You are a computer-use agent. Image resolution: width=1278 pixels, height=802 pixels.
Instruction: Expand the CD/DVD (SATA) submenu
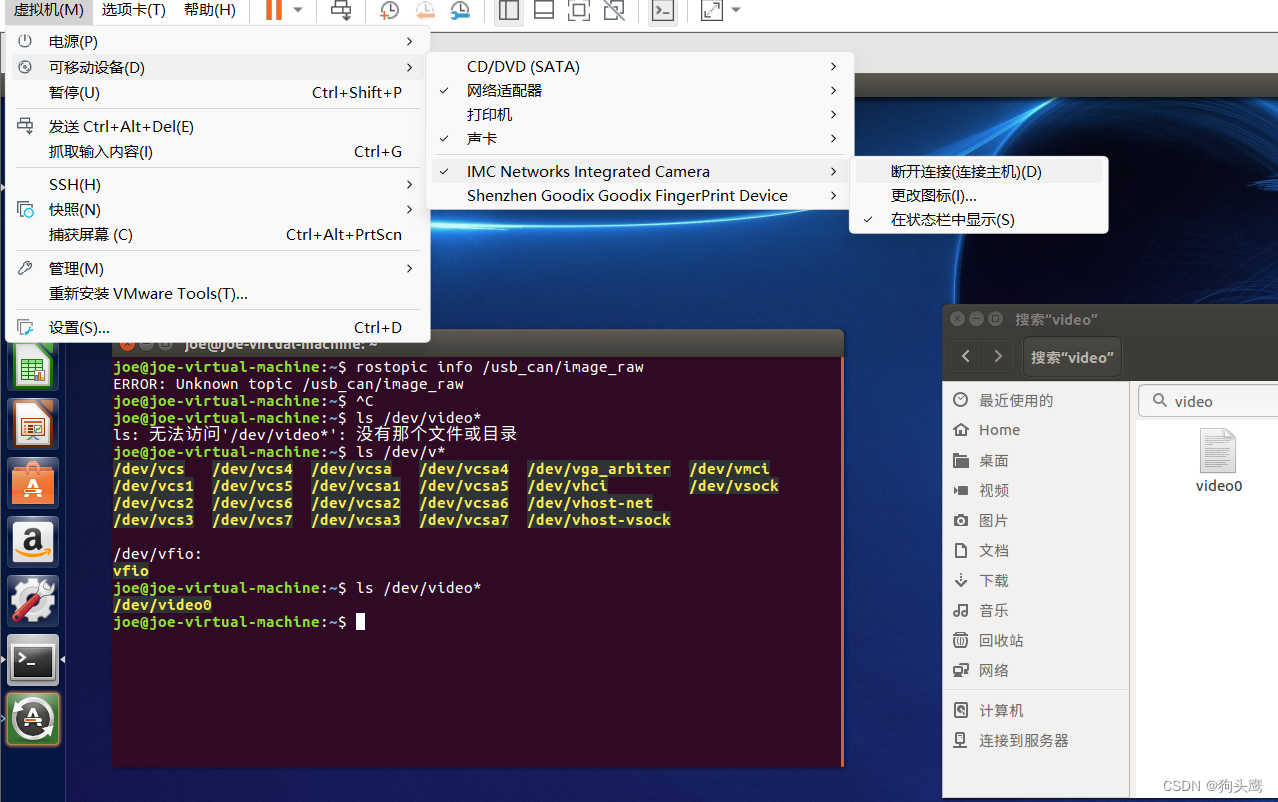point(640,66)
